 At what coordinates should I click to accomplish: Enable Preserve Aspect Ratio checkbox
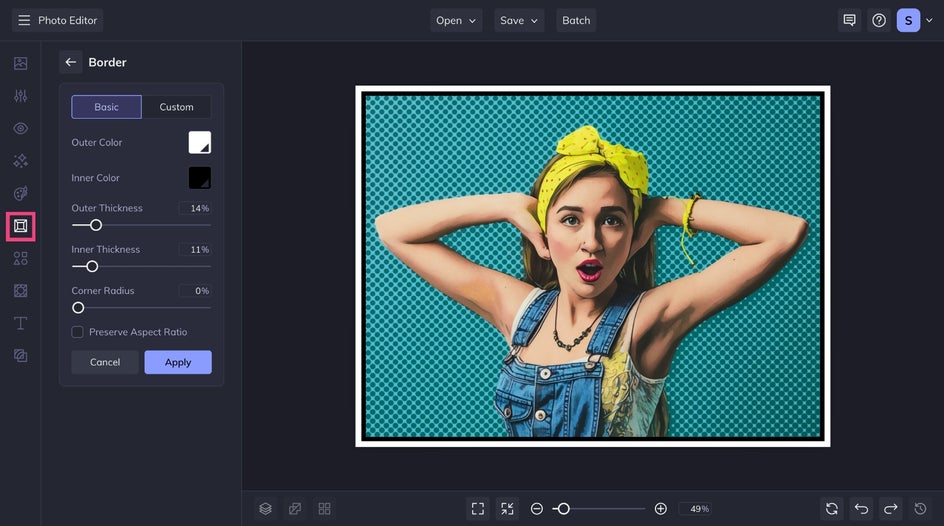coord(78,332)
